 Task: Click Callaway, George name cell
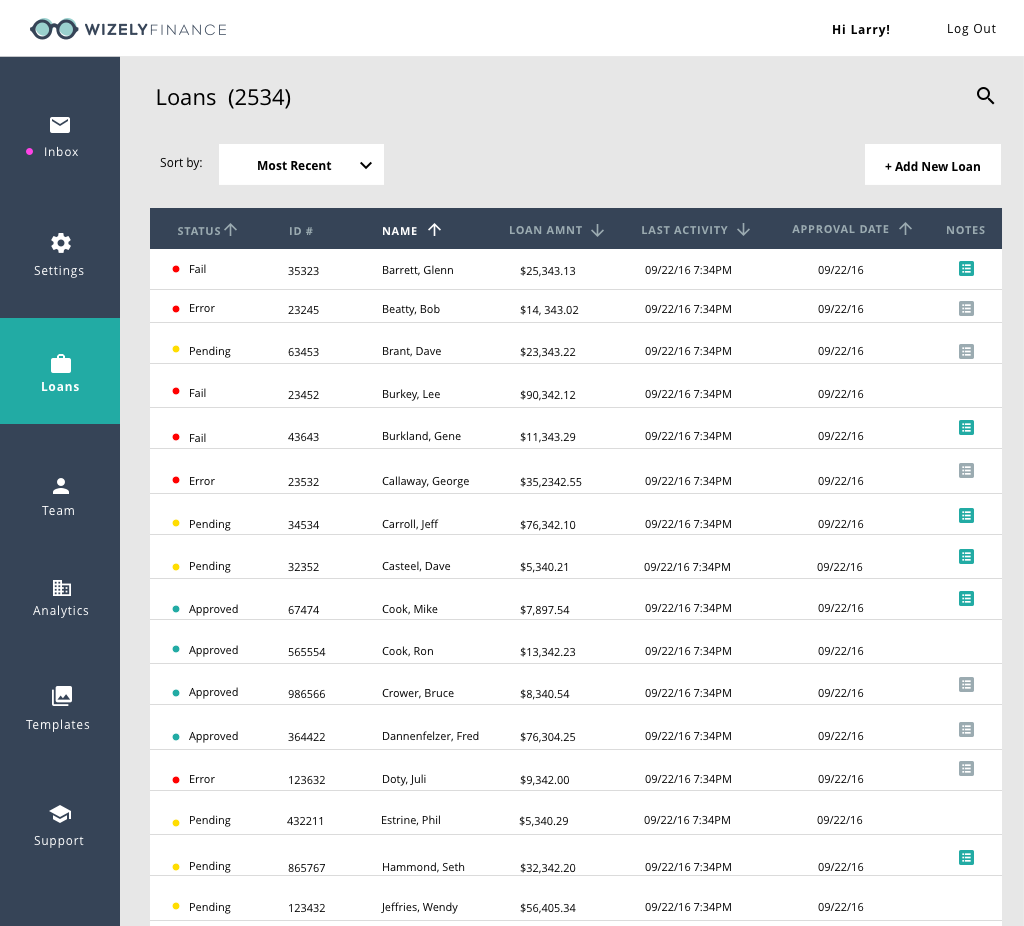(x=425, y=481)
